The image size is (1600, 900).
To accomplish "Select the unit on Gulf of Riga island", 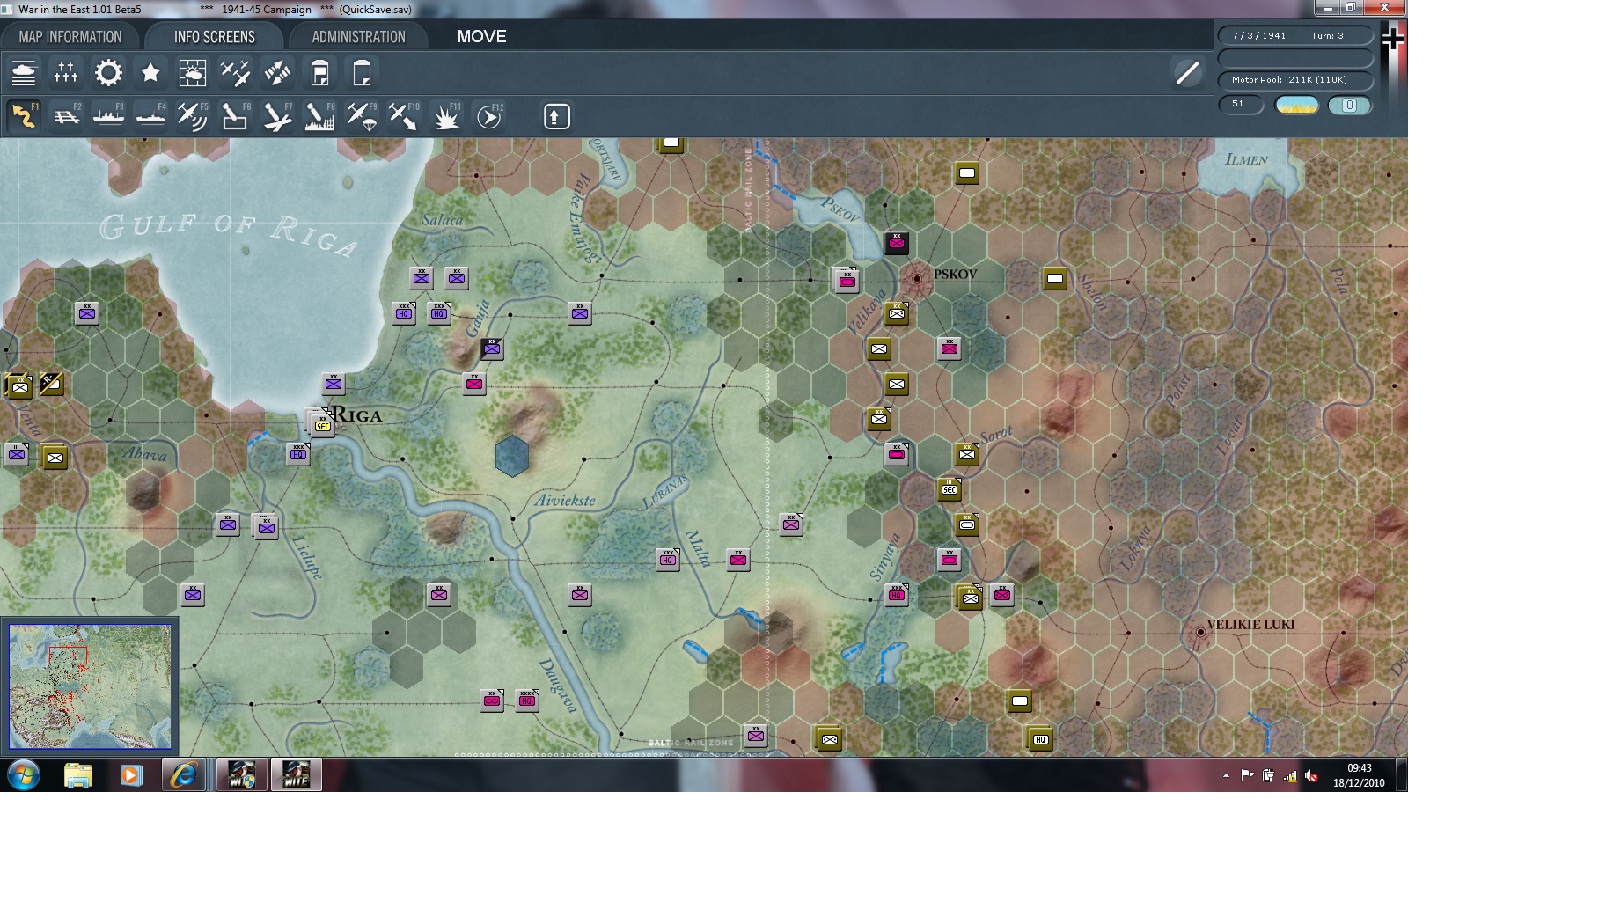I will pyautogui.click(x=87, y=313).
